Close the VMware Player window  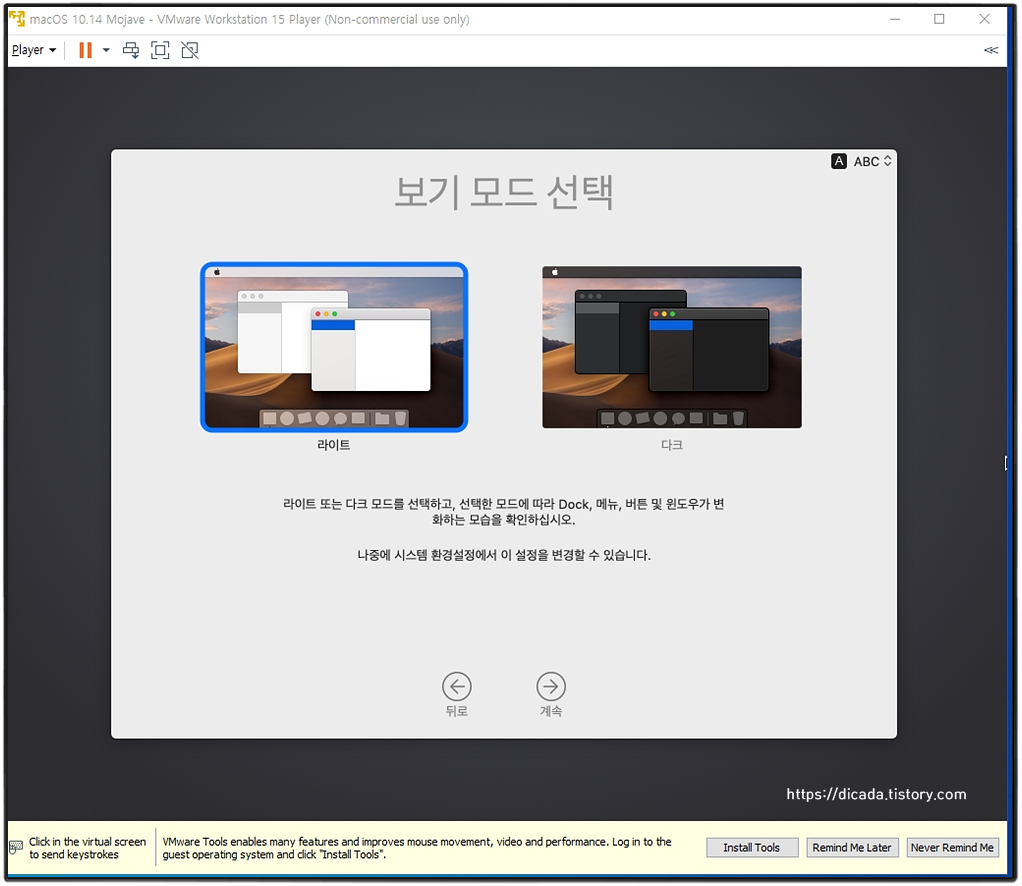(x=984, y=19)
